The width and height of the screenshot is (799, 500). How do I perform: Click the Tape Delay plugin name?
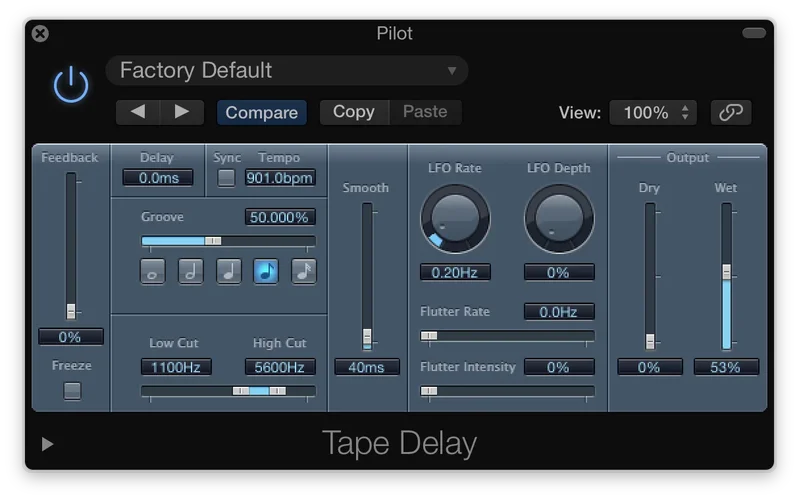point(400,443)
